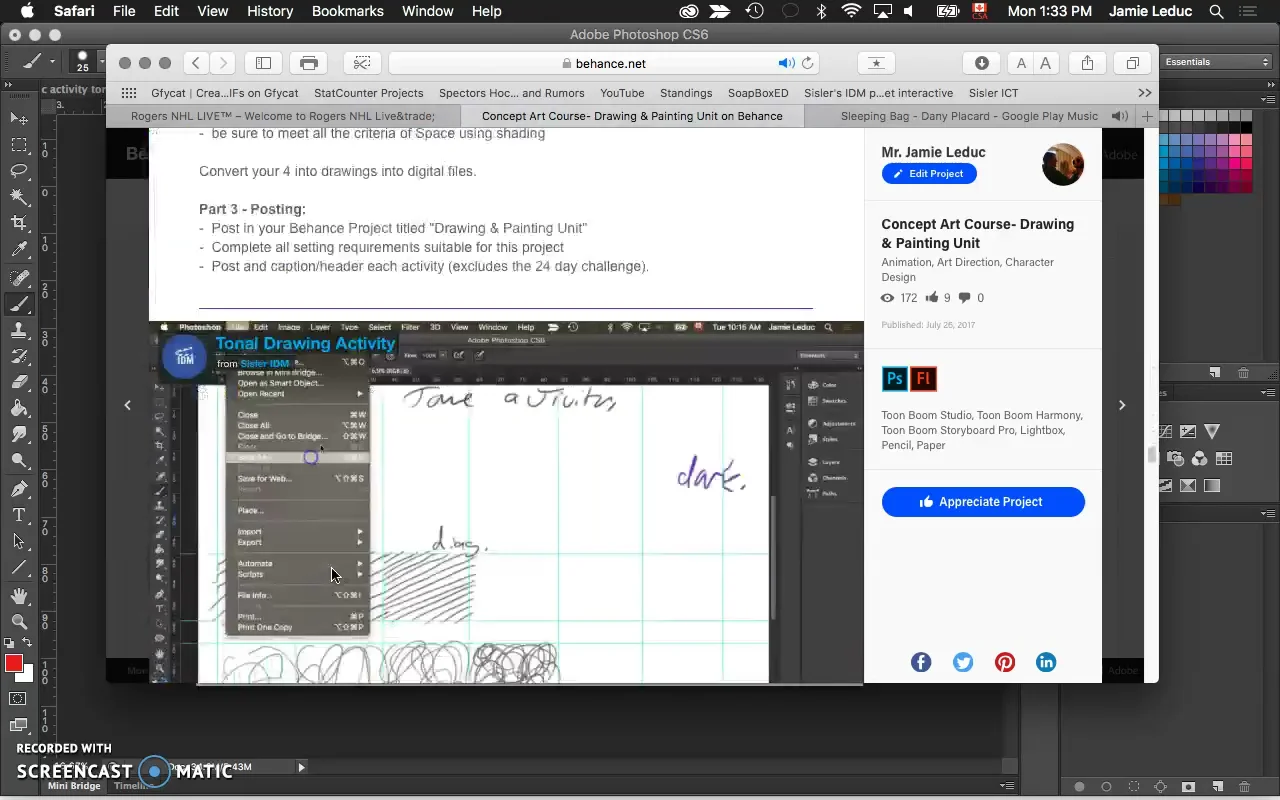Screen dimensions: 1280x800
Task: Select the Lasso tool
Action: (x=19, y=171)
